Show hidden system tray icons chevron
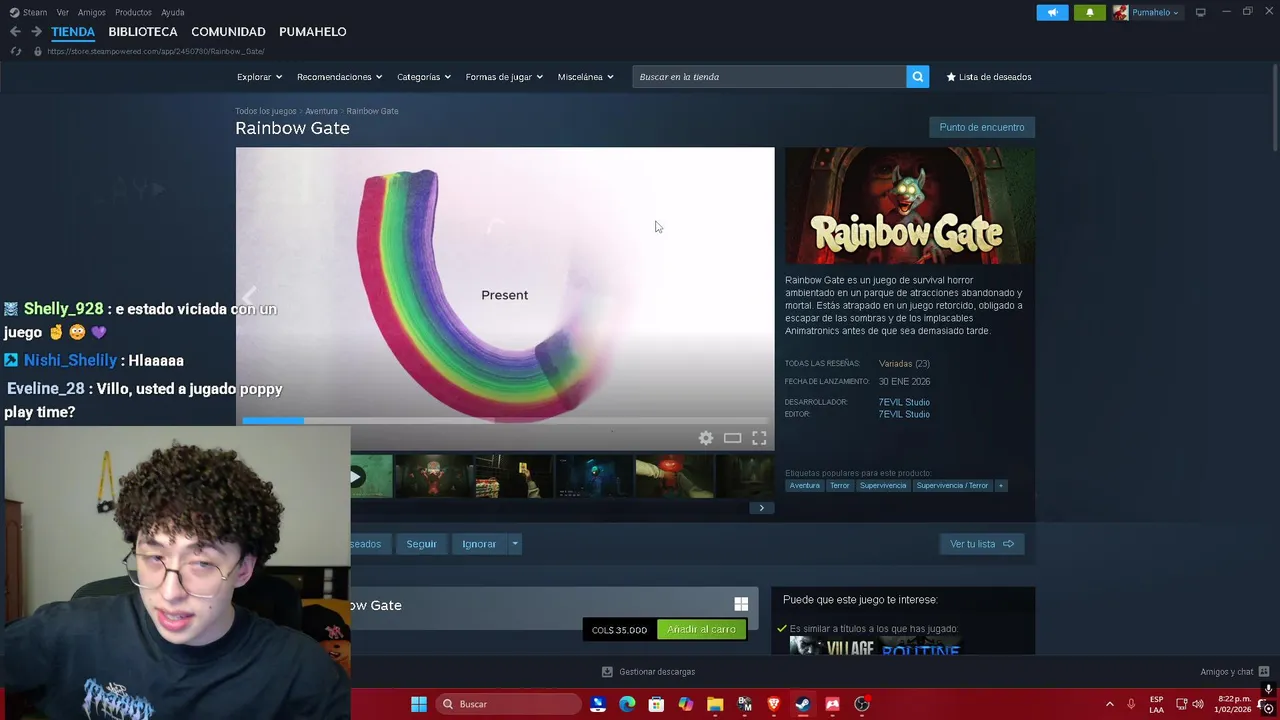This screenshot has height=720, width=1280. point(1109,704)
